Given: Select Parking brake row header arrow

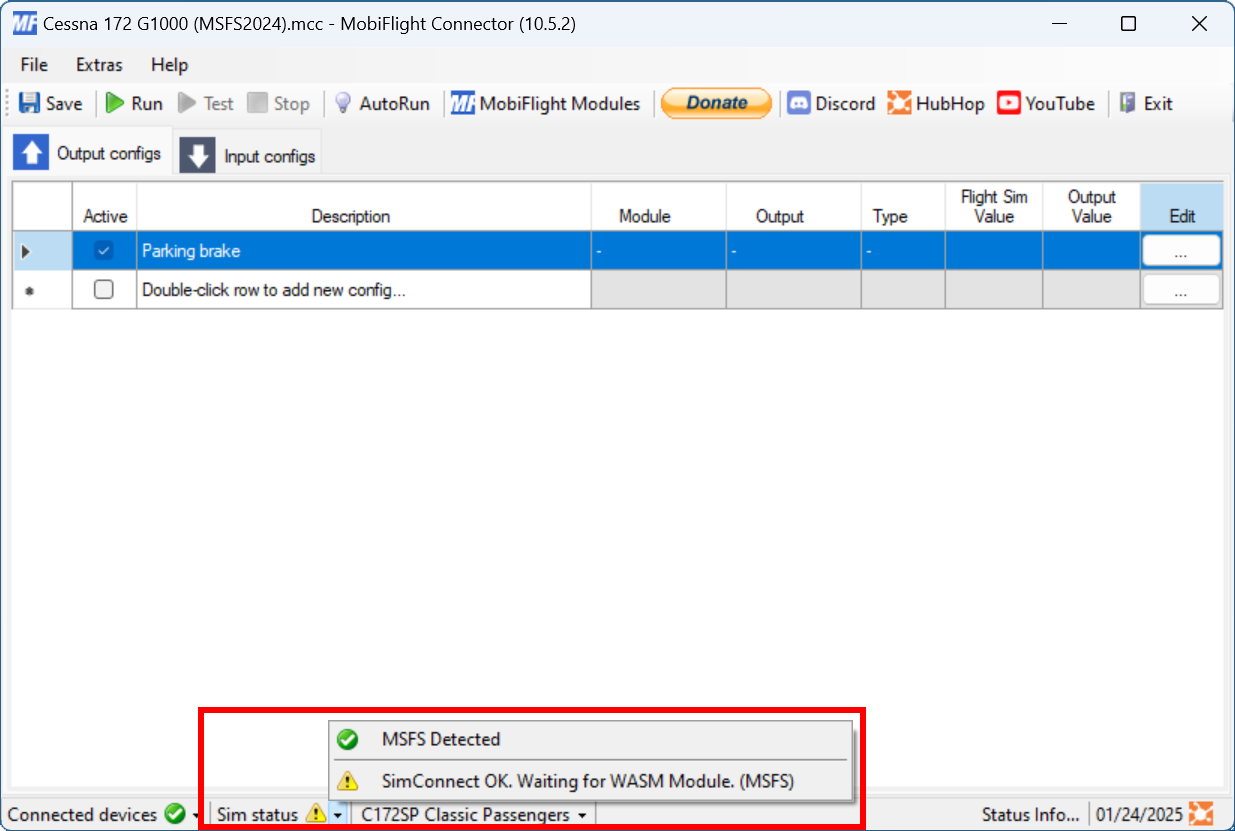Looking at the screenshot, I should 42,251.
